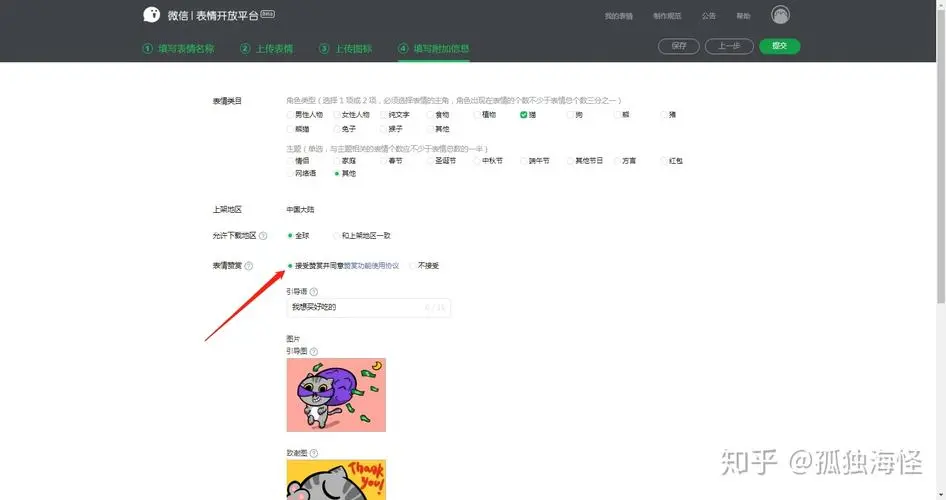Select the 中秋节 theme
The height and width of the screenshot is (500, 946).
(477, 161)
